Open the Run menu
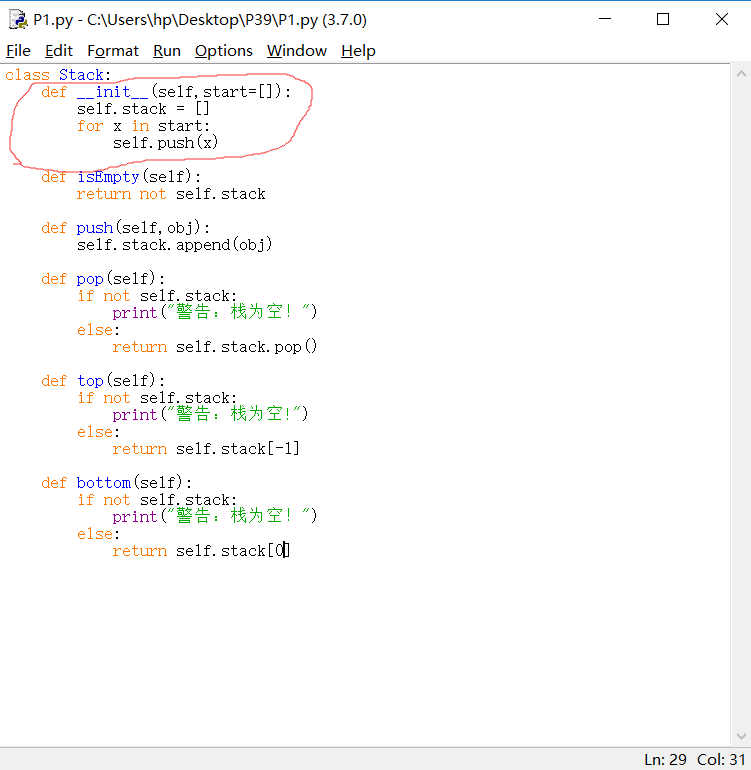The width and height of the screenshot is (751, 770). (167, 51)
